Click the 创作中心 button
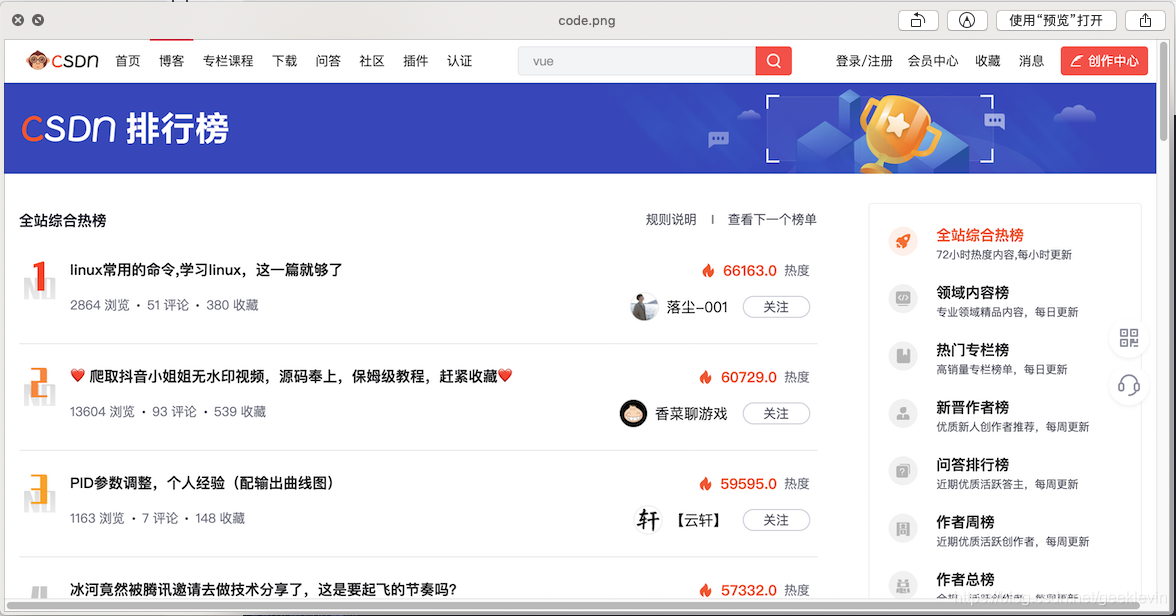This screenshot has width=1176, height=616. (x=1104, y=61)
